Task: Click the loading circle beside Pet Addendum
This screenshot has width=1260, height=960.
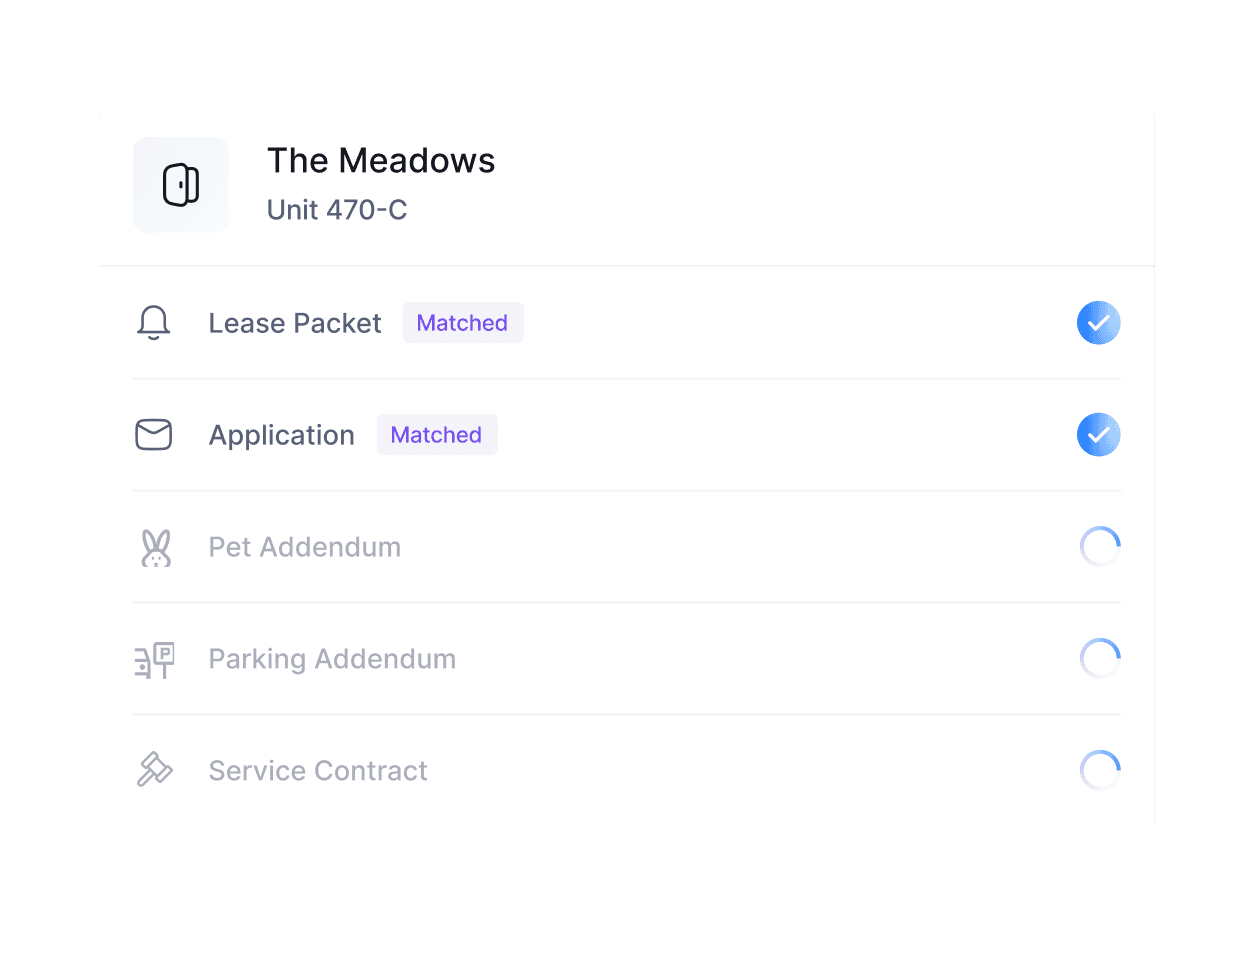Action: pyautogui.click(x=1100, y=547)
